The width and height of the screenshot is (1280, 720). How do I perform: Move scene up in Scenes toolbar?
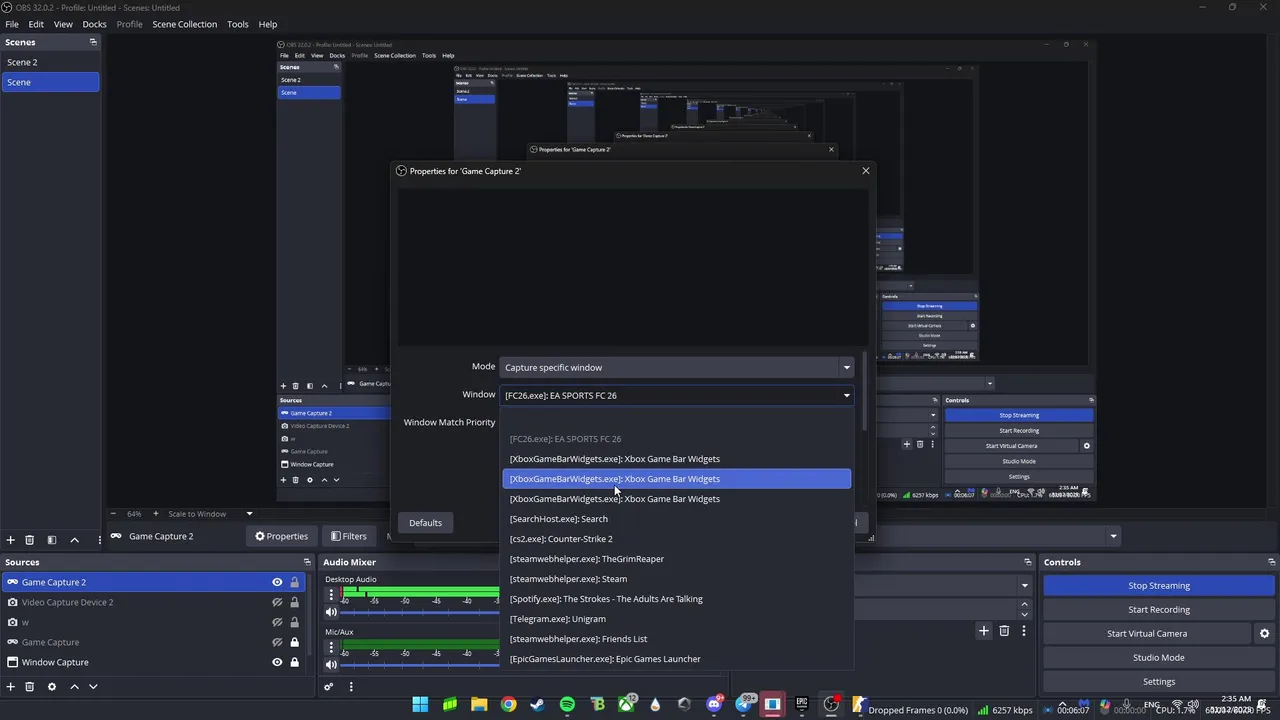(74, 540)
